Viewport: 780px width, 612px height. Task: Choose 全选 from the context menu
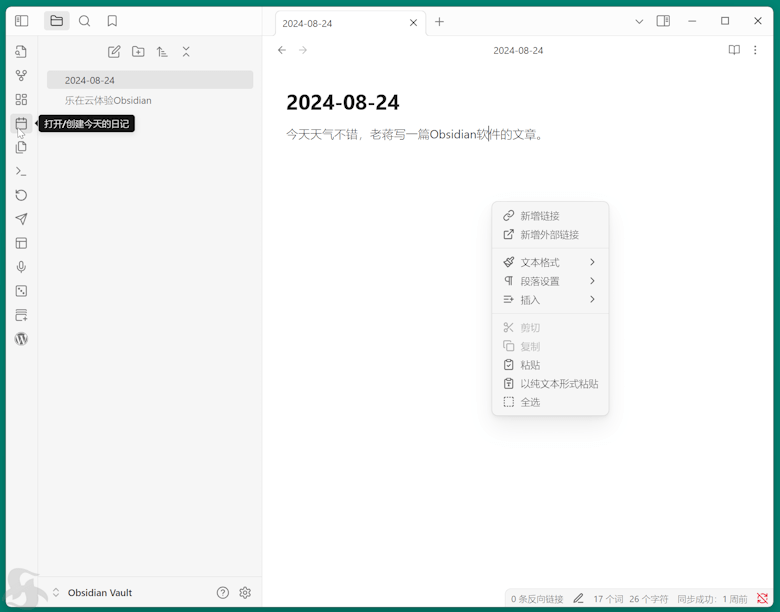[550, 402]
